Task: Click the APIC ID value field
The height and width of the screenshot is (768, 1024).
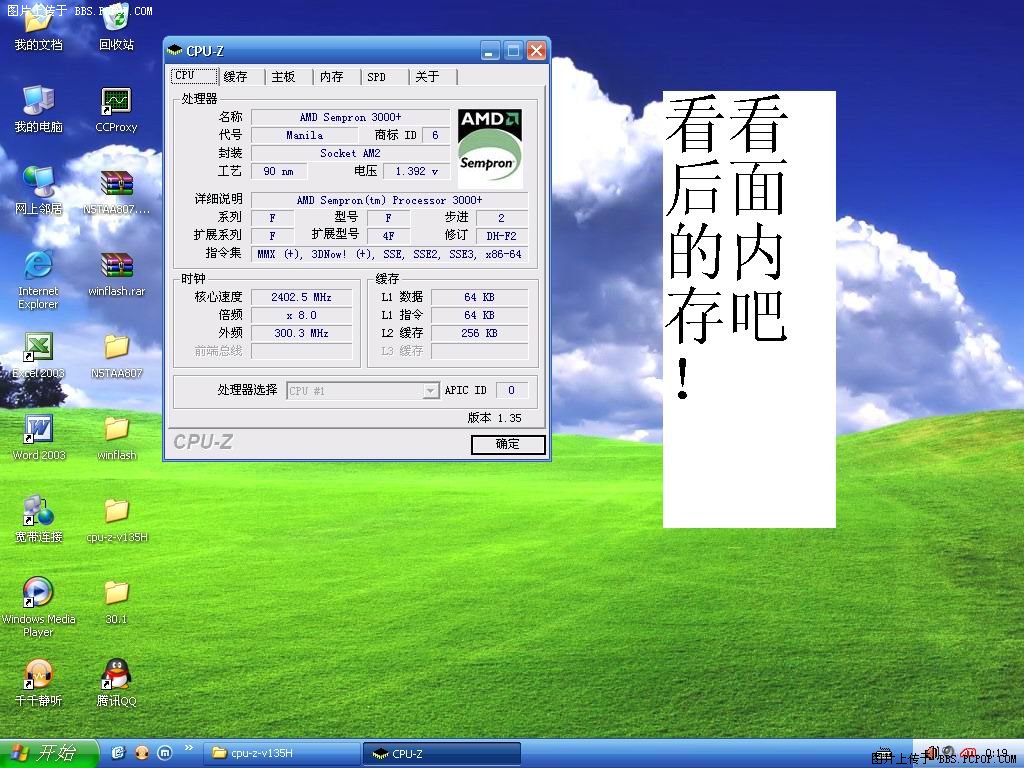Action: coord(511,391)
